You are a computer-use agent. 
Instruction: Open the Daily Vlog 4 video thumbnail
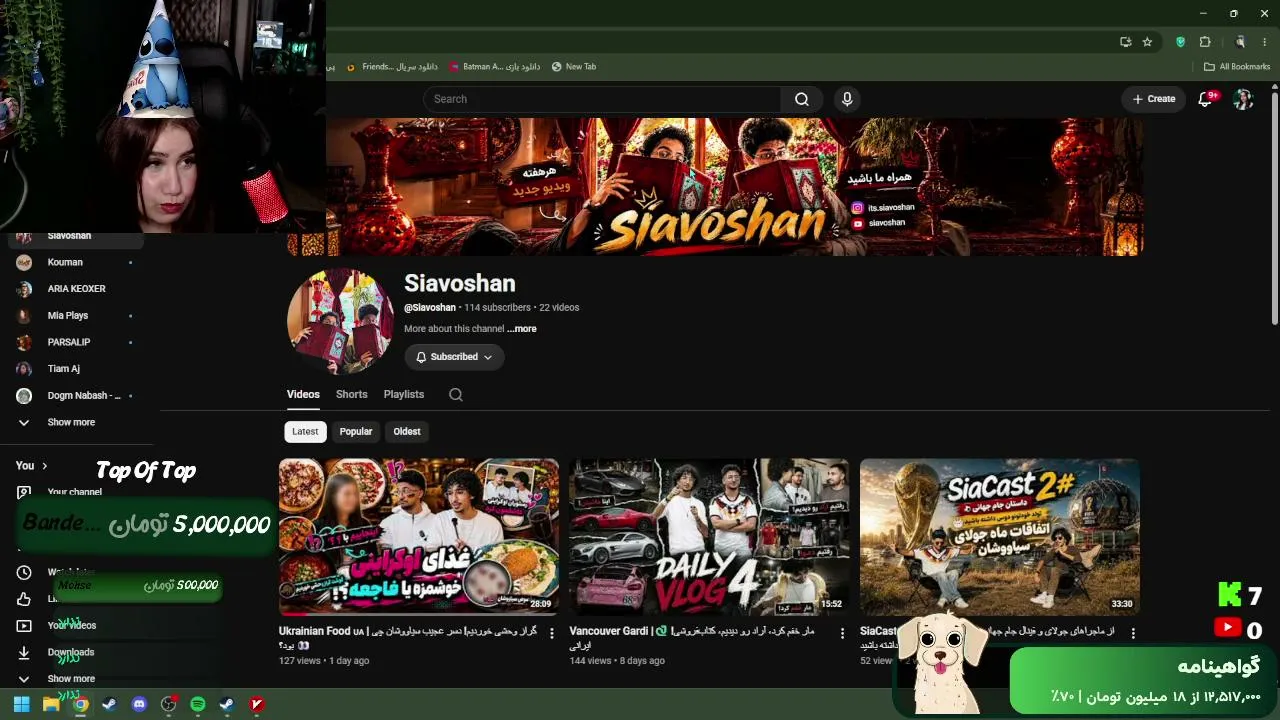tap(709, 537)
